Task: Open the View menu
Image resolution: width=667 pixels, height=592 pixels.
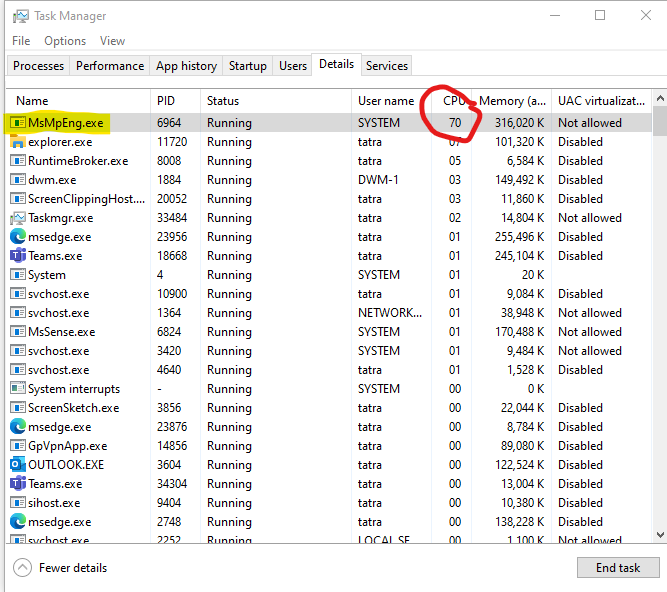Action: 112,41
